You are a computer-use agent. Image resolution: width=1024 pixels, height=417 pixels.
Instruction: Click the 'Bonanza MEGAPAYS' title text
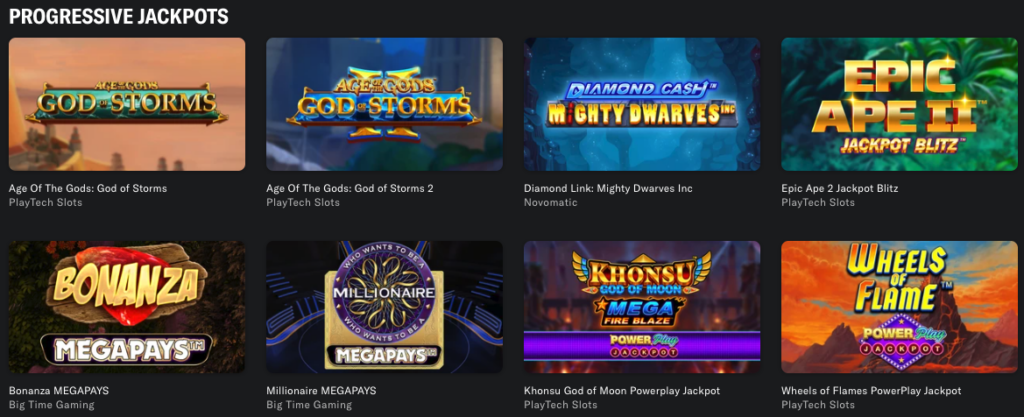pos(59,391)
